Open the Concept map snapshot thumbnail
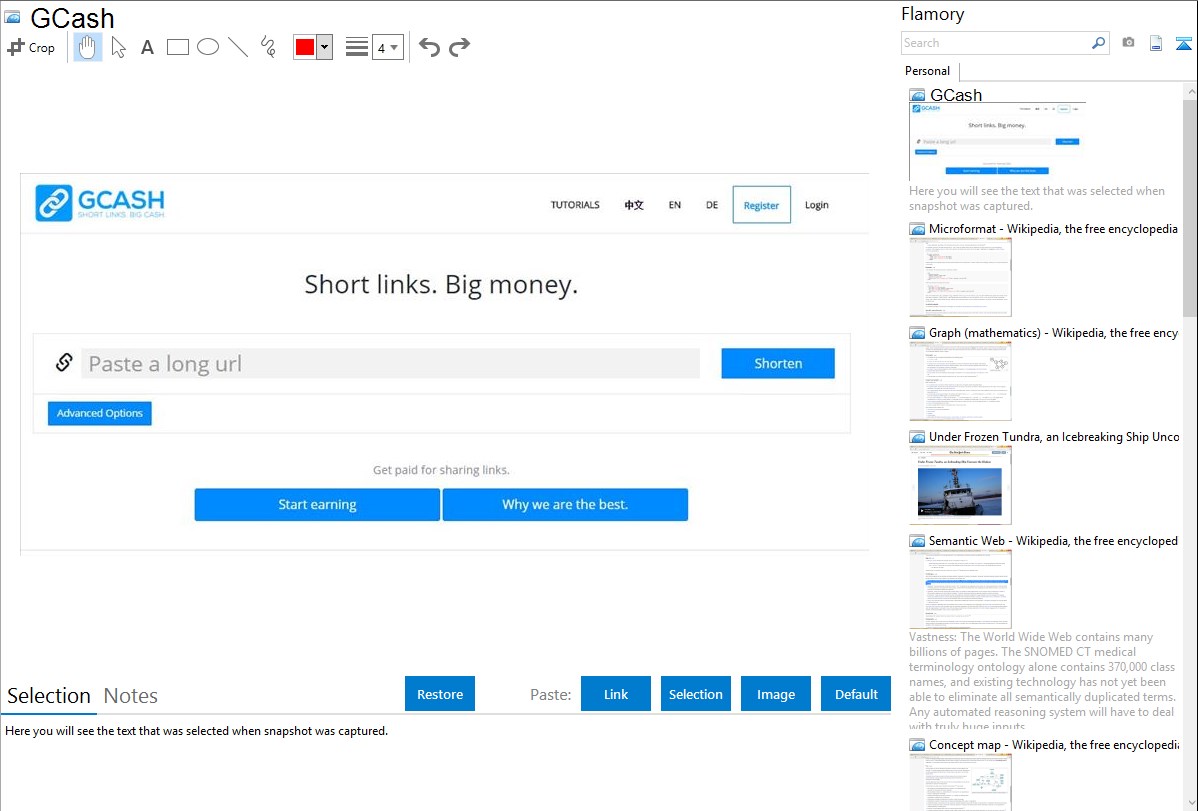The width and height of the screenshot is (1198, 811). (960, 782)
